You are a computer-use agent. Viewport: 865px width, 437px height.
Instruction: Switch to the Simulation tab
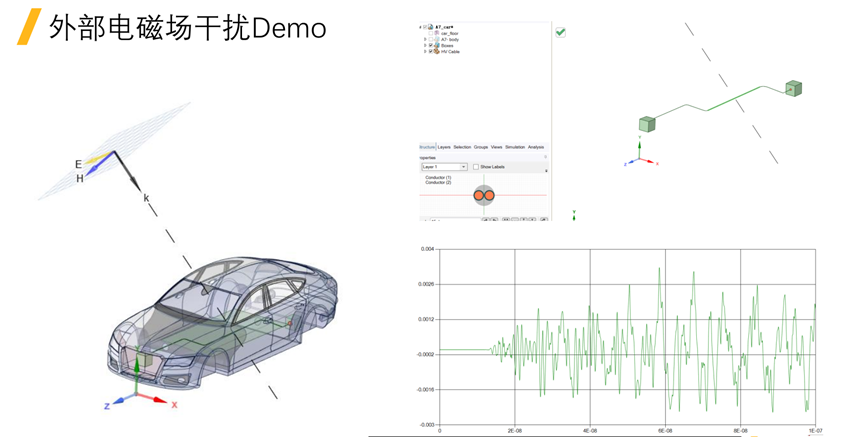[x=515, y=147]
